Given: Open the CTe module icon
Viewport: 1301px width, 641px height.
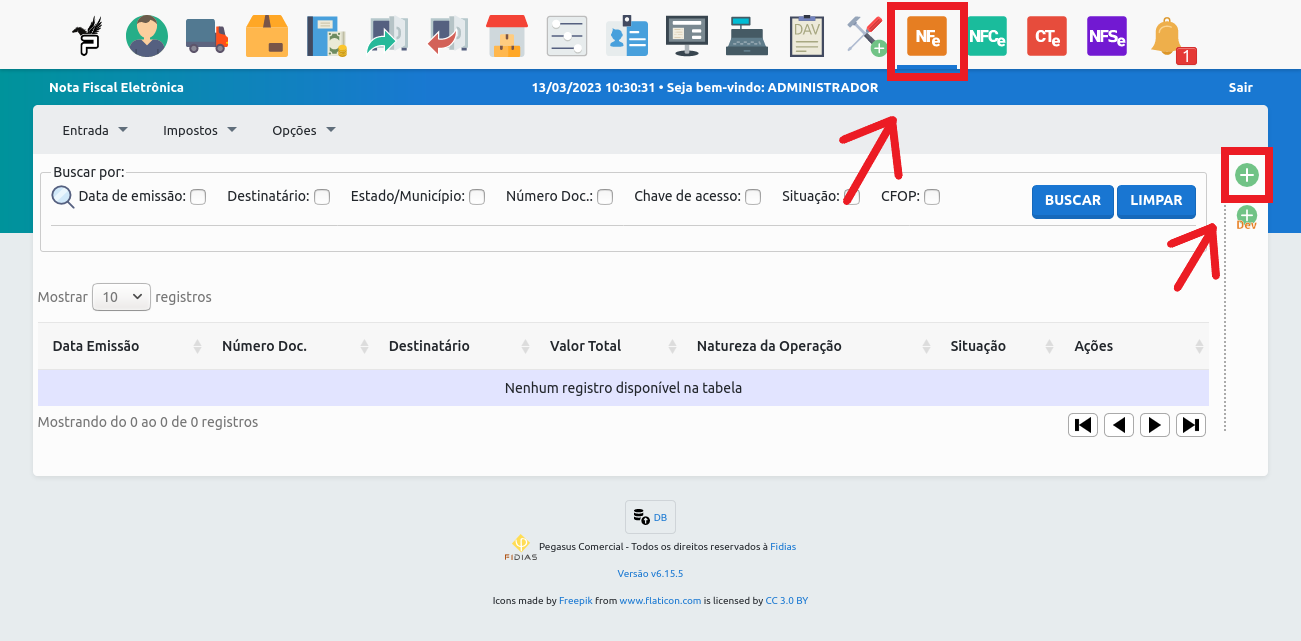Looking at the screenshot, I should (x=1047, y=37).
